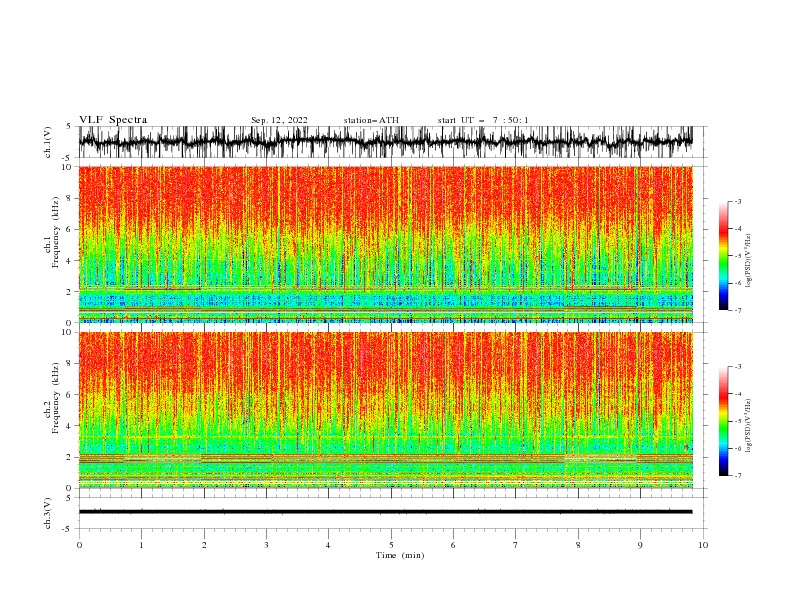The width and height of the screenshot is (792, 612).
Task: Click the ch.1 color scale bar
Action: (723, 256)
